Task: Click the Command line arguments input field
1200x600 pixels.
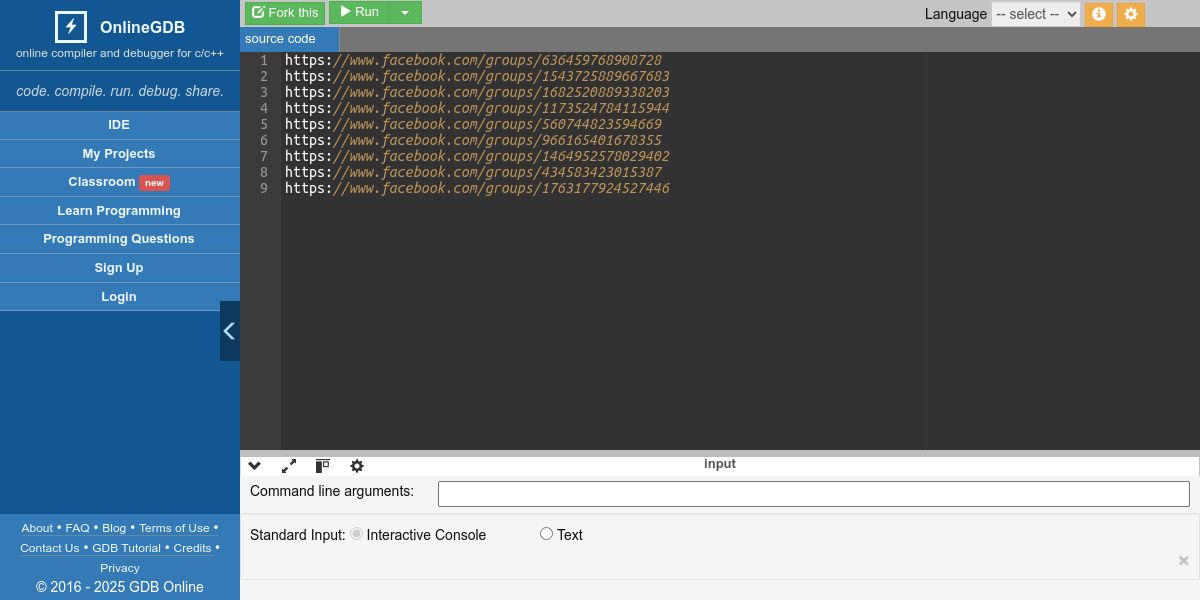Action: [x=813, y=493]
